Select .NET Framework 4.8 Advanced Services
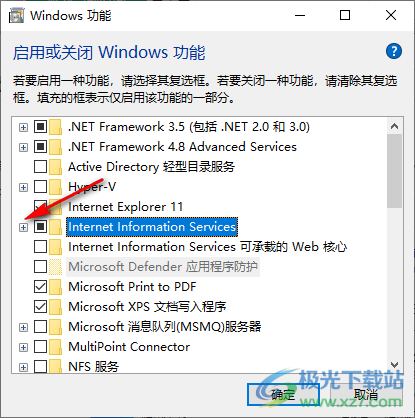 (182, 147)
